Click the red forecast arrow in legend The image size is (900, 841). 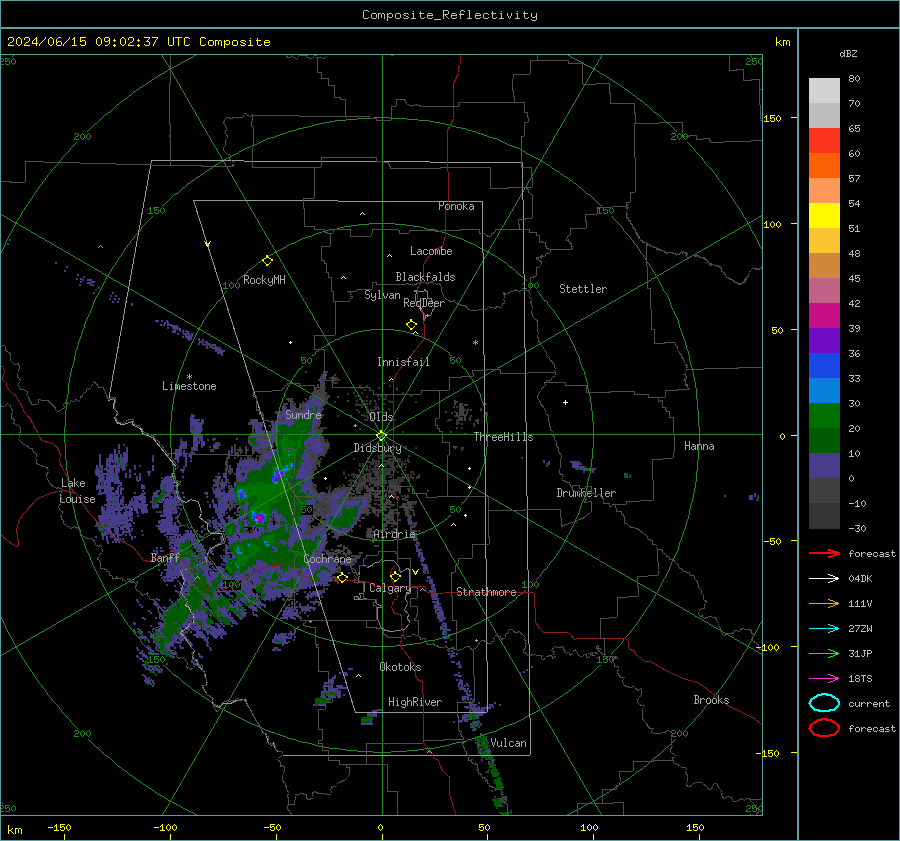824,553
